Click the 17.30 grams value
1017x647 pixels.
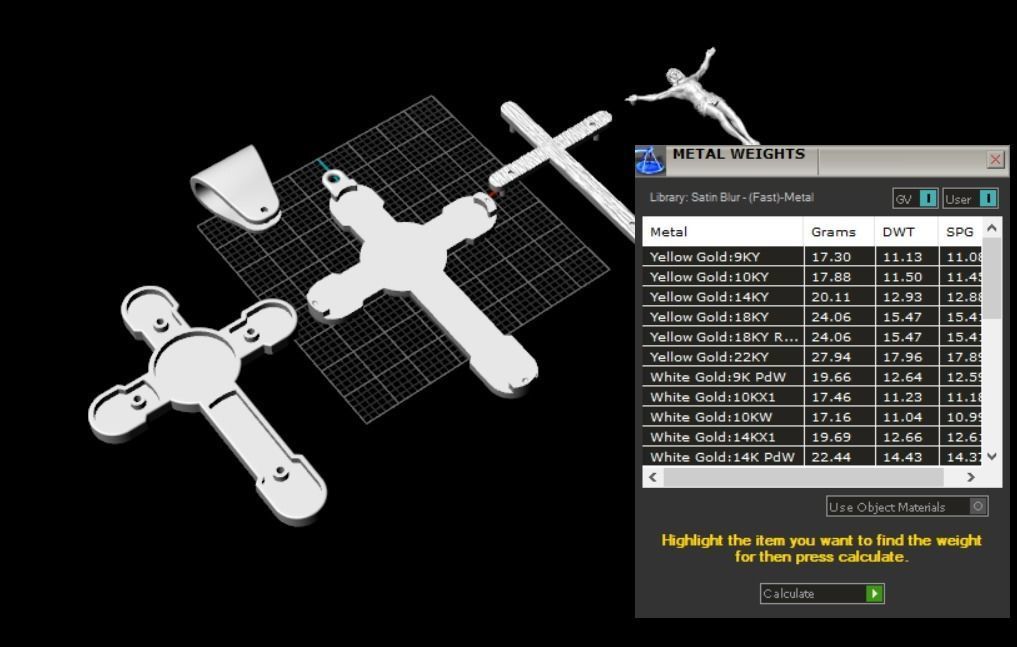point(831,257)
